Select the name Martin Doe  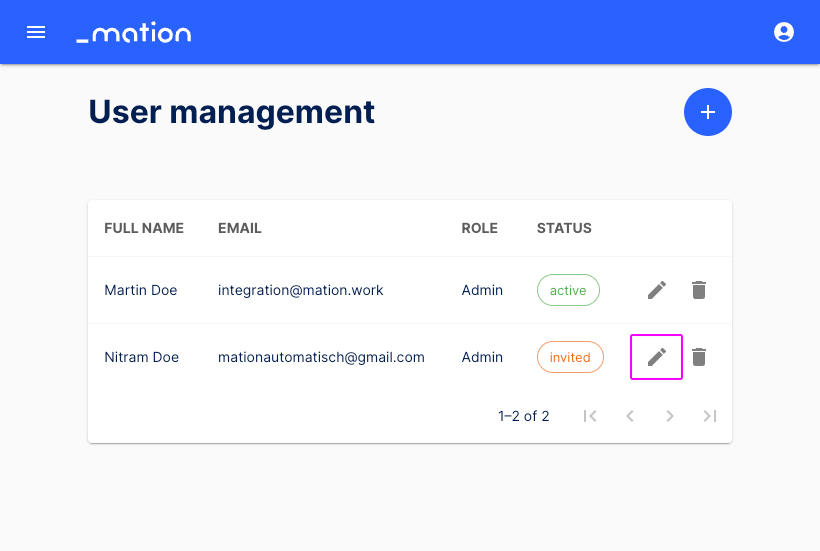click(141, 290)
